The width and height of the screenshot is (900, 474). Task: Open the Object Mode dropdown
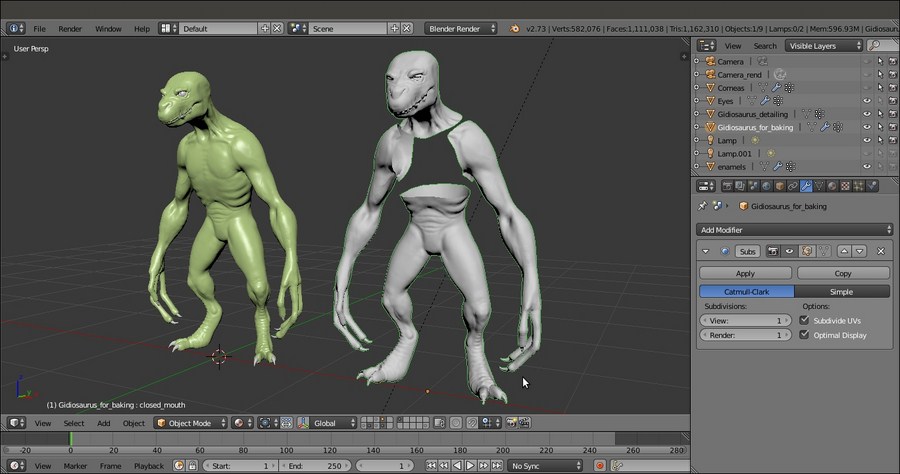coord(191,424)
